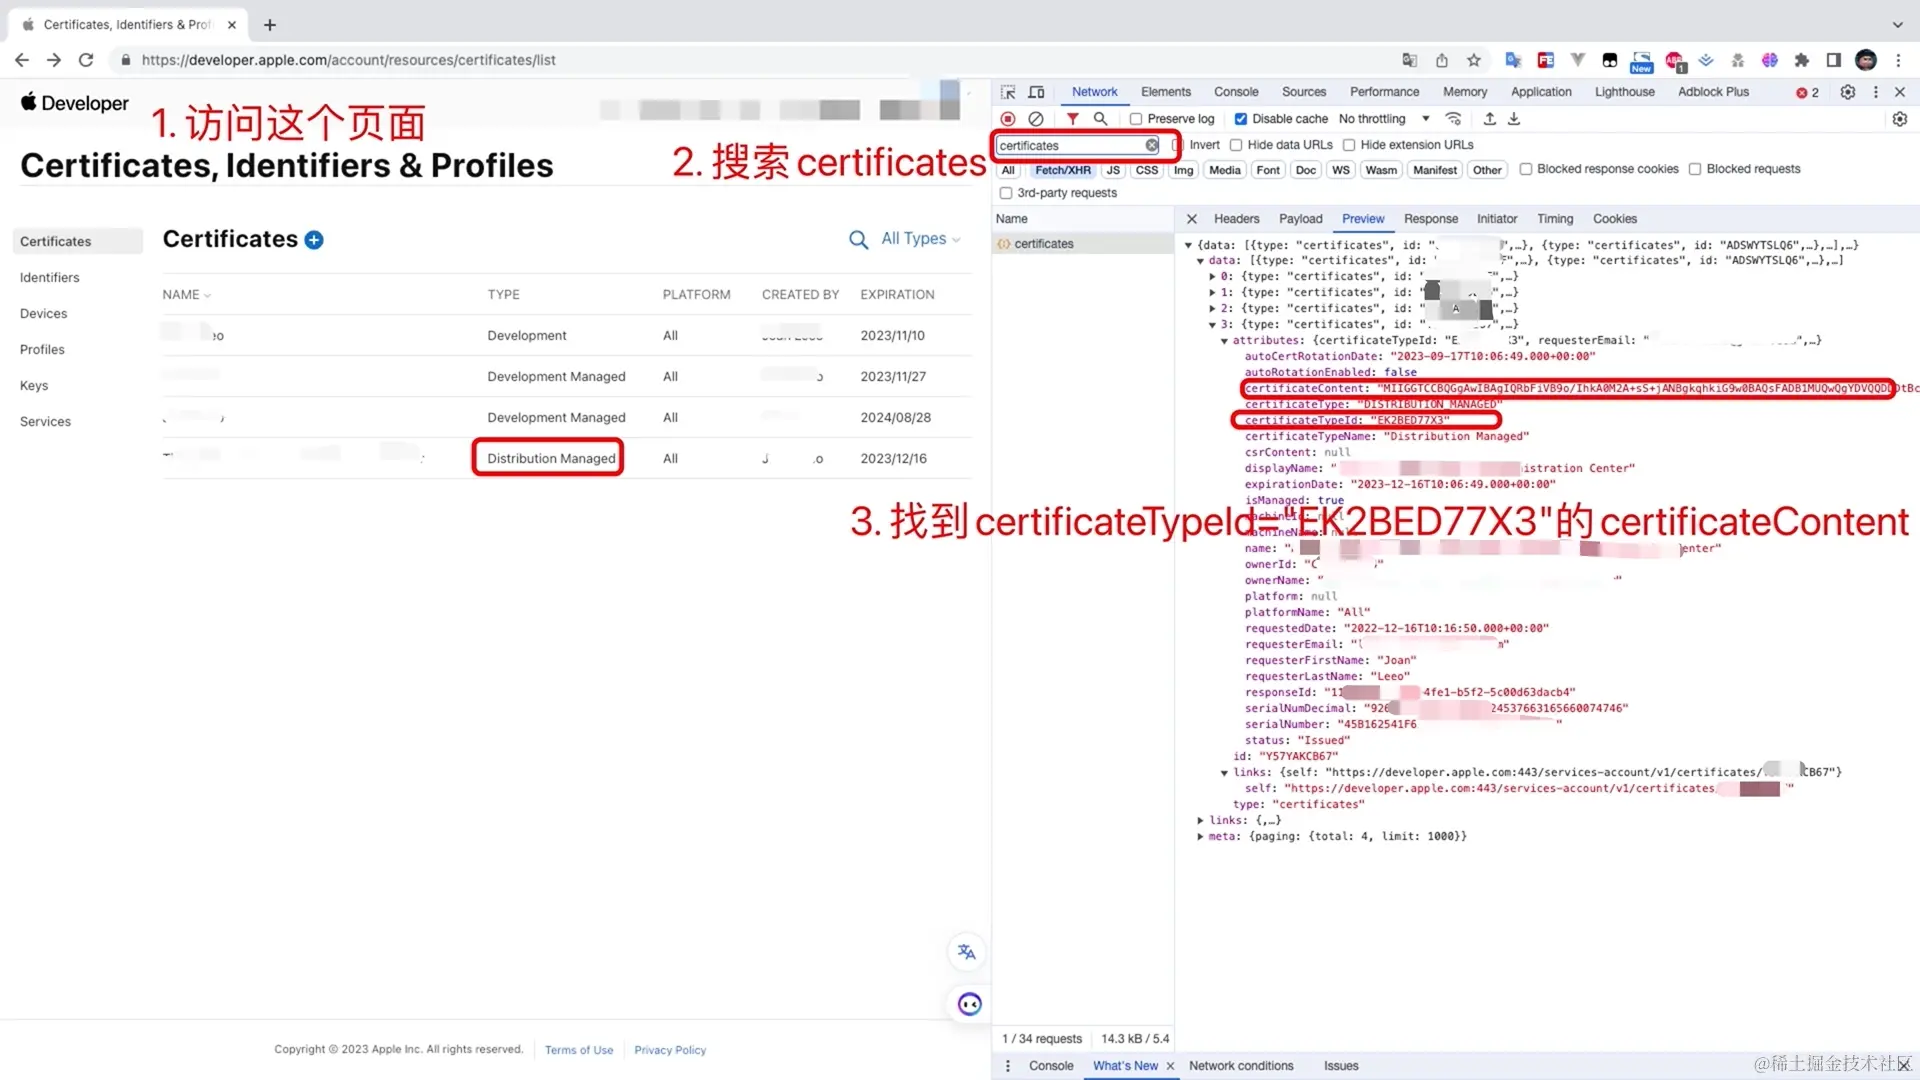Open the Sources panel tab

click(x=1304, y=92)
